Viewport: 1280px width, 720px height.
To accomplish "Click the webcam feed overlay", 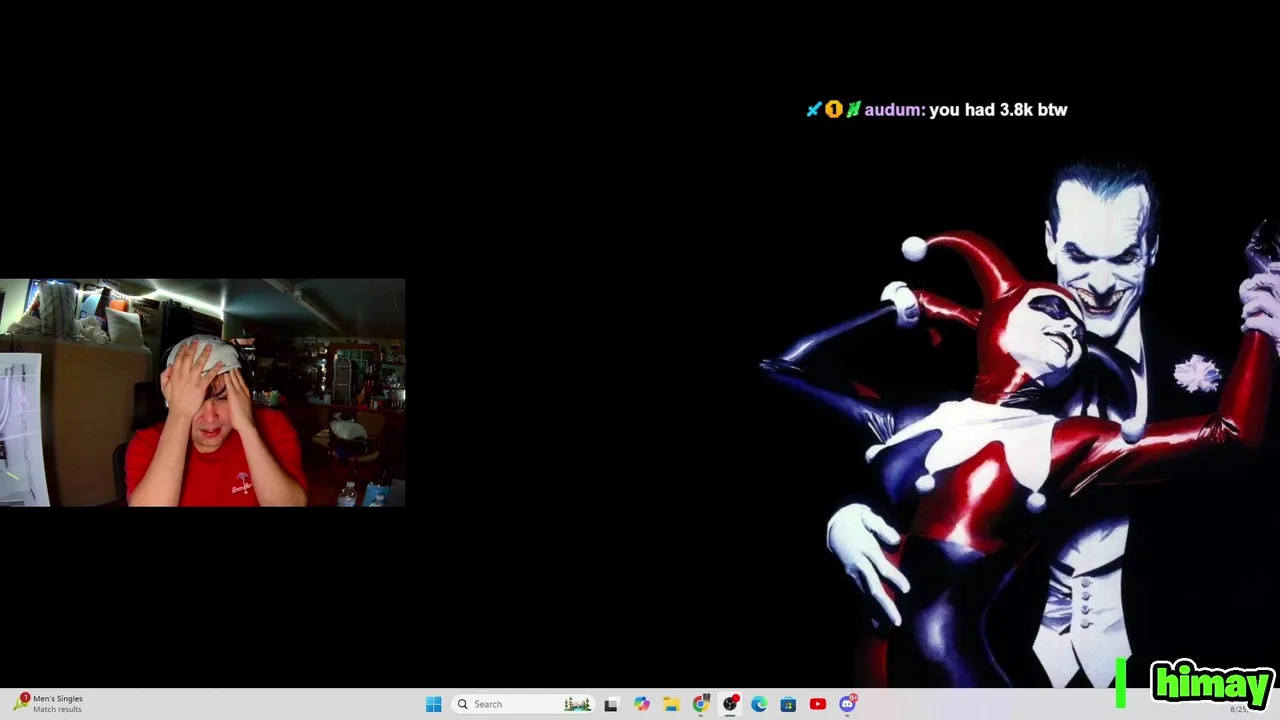I will coord(202,393).
